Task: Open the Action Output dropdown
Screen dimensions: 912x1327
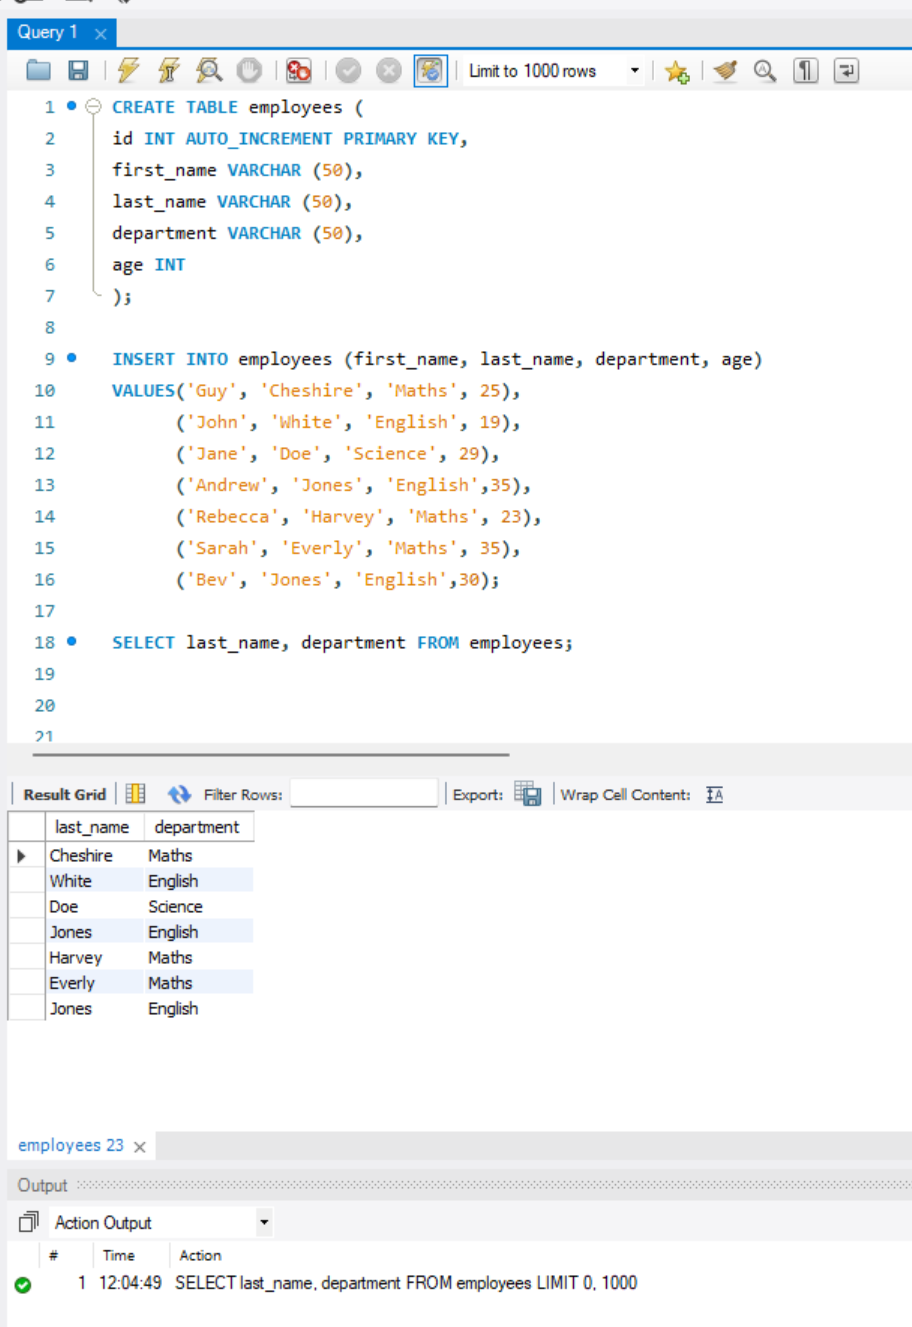Action: 265,1221
